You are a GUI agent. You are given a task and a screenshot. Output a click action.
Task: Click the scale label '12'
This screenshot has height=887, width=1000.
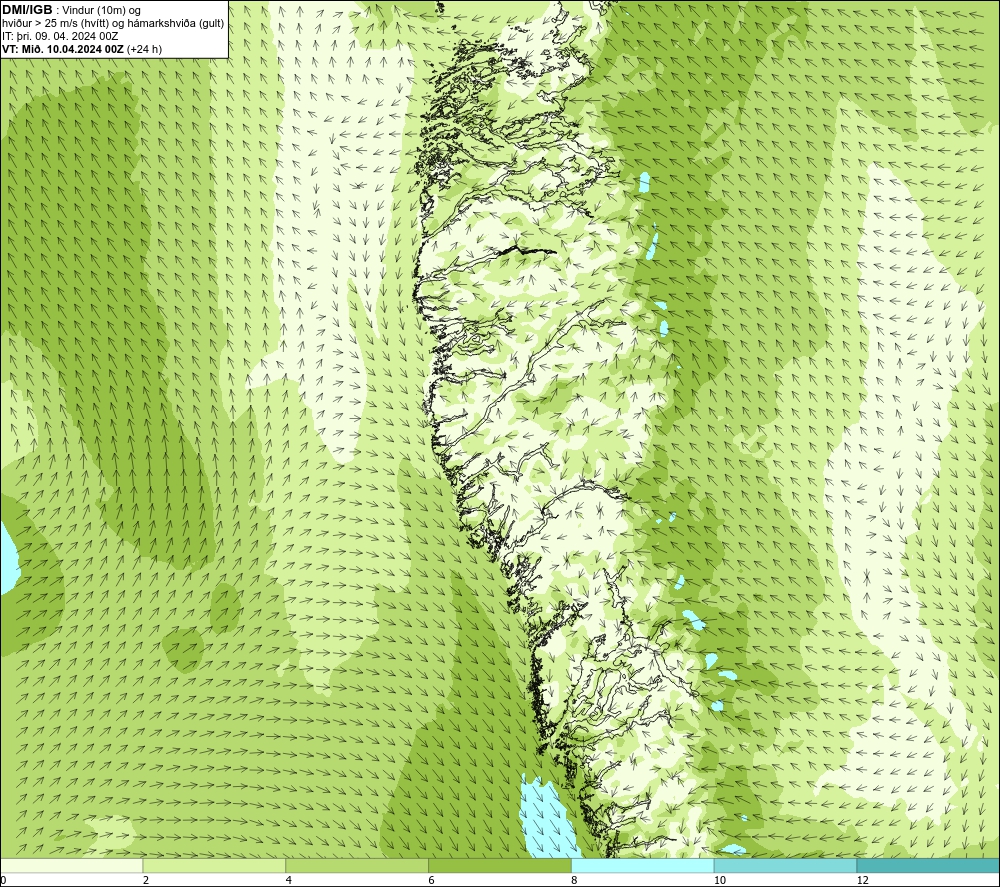click(x=863, y=880)
